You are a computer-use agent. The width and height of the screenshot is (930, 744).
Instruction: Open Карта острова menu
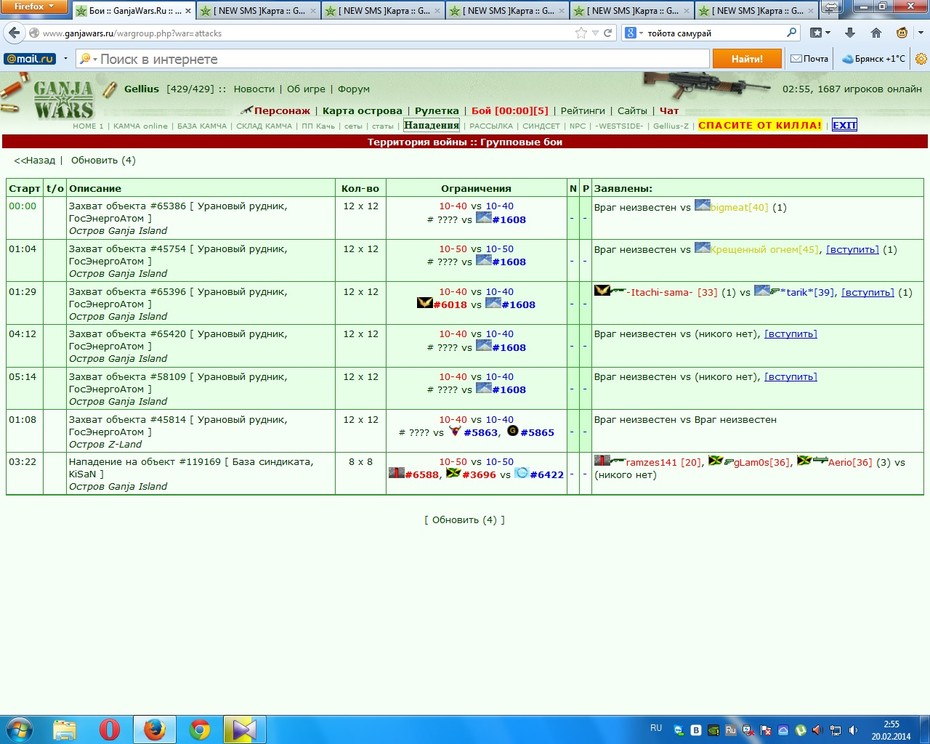click(x=362, y=110)
